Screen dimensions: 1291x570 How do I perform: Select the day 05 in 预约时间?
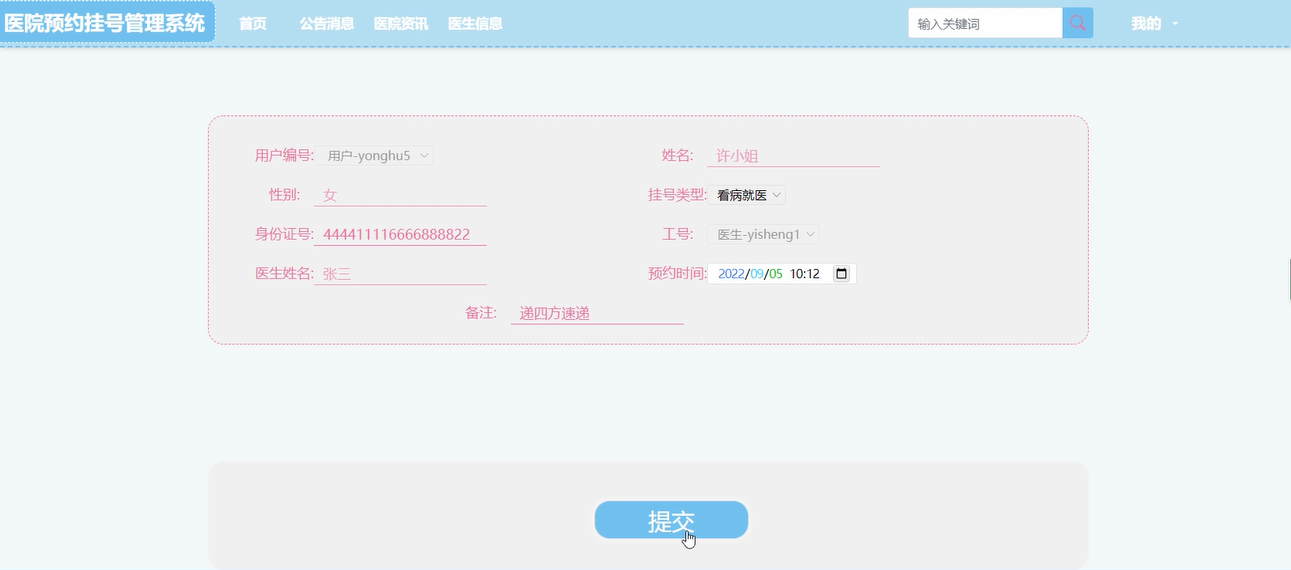coord(776,274)
